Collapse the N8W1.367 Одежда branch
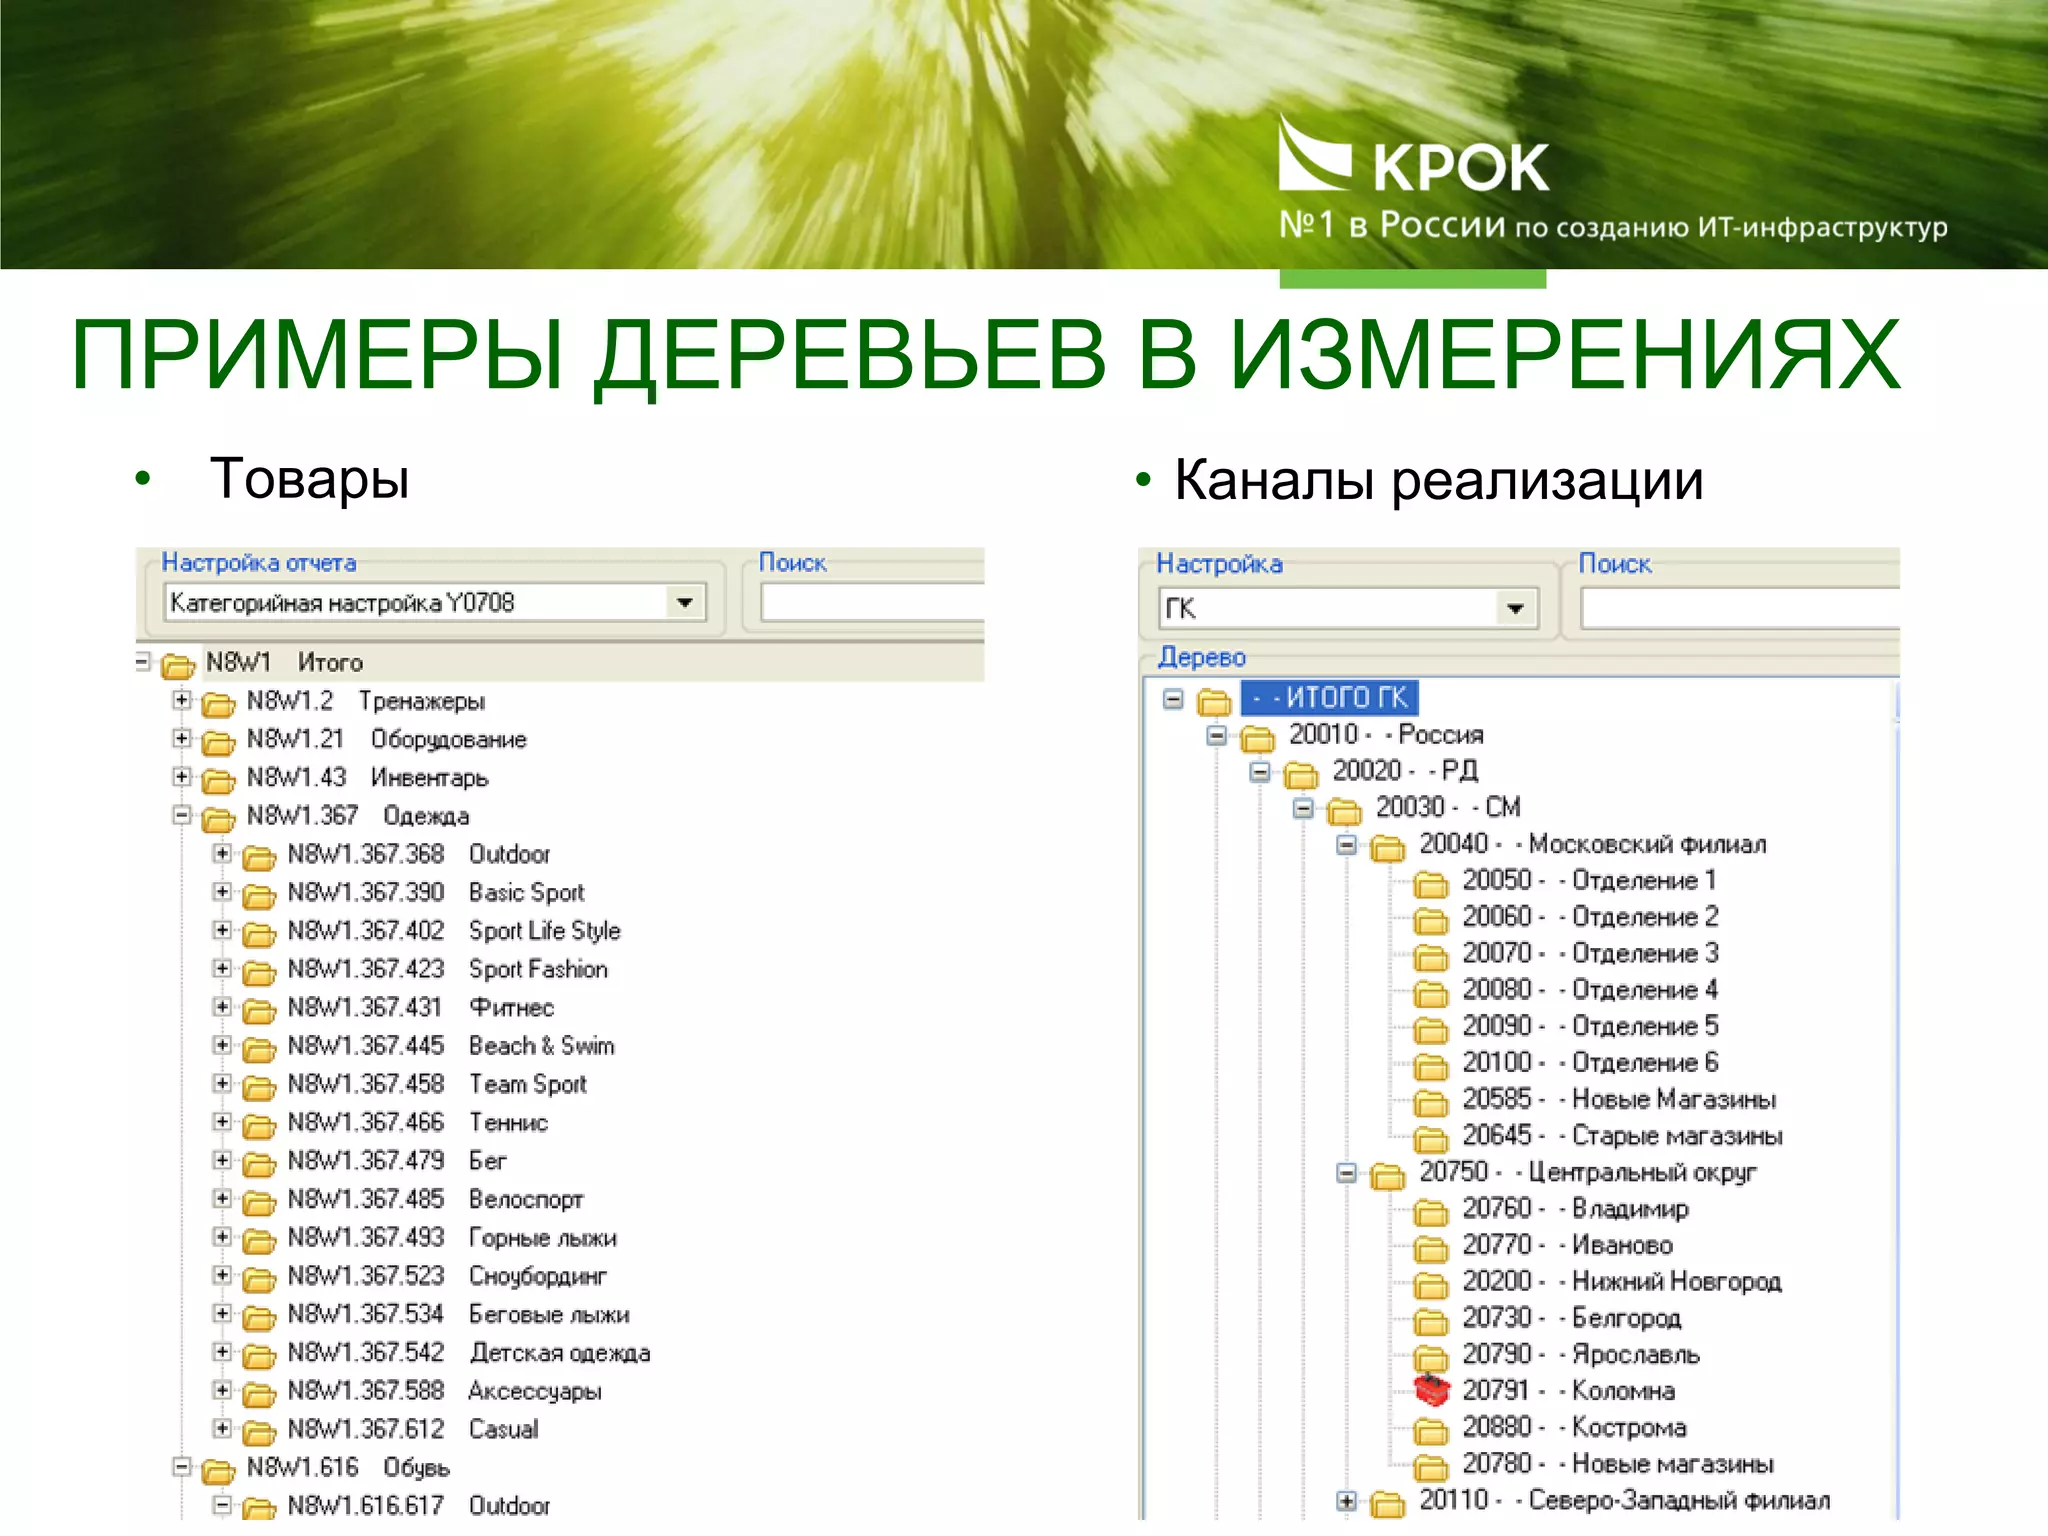 (x=181, y=815)
